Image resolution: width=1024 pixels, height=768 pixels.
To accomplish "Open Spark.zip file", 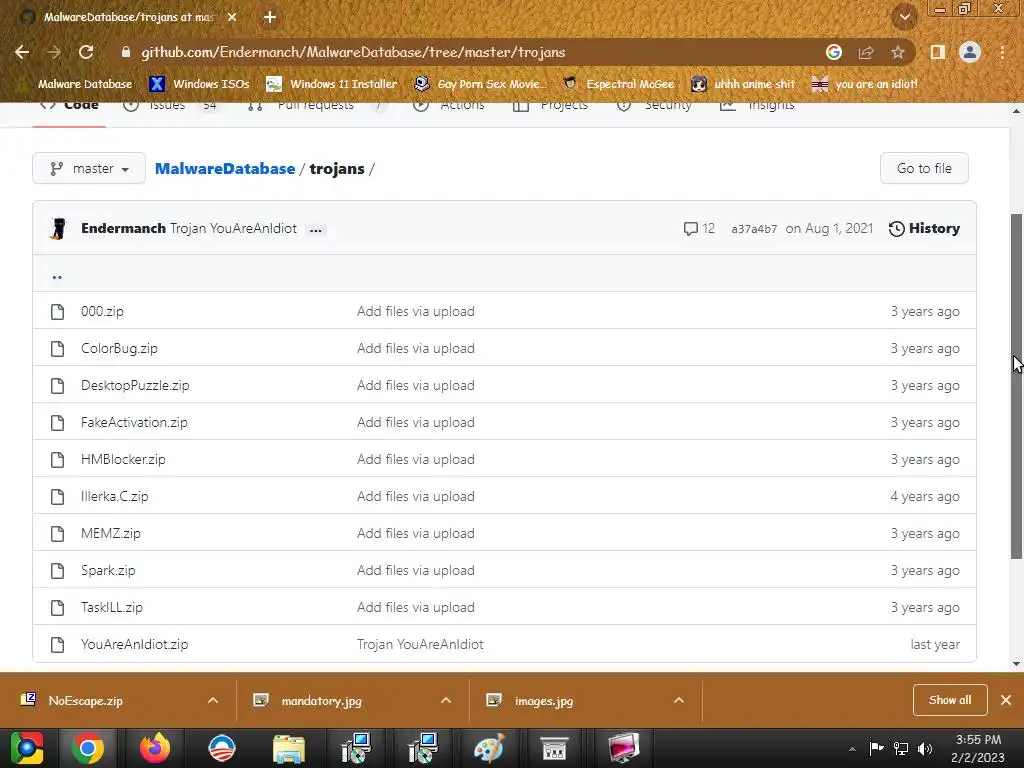I will [108, 571].
